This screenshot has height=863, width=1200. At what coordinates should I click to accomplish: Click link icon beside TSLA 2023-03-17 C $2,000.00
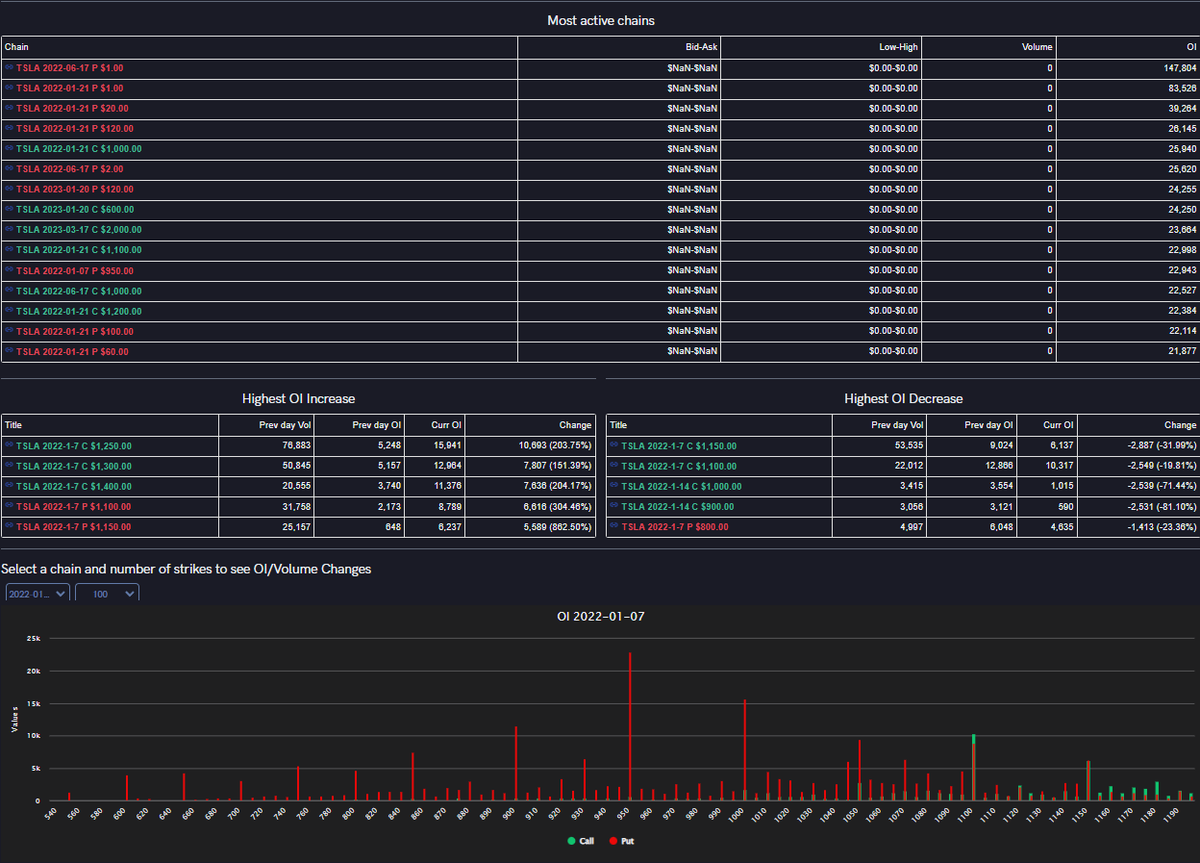pos(9,230)
